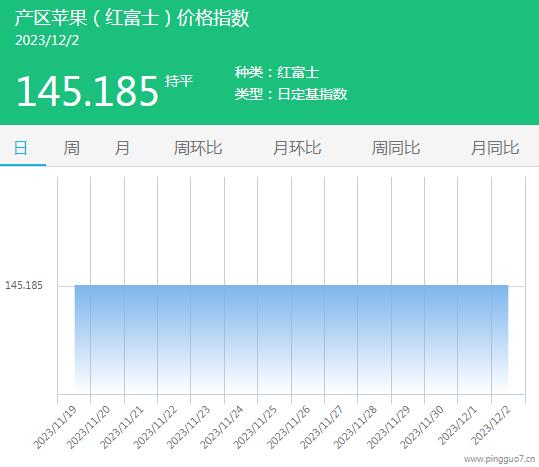
Task: Select the 日 (daily) tab
Action: pos(21,148)
